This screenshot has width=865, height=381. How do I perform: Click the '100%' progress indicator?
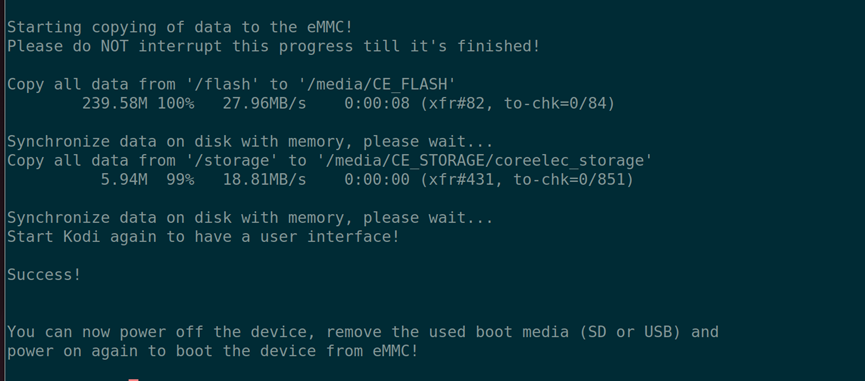coord(176,104)
